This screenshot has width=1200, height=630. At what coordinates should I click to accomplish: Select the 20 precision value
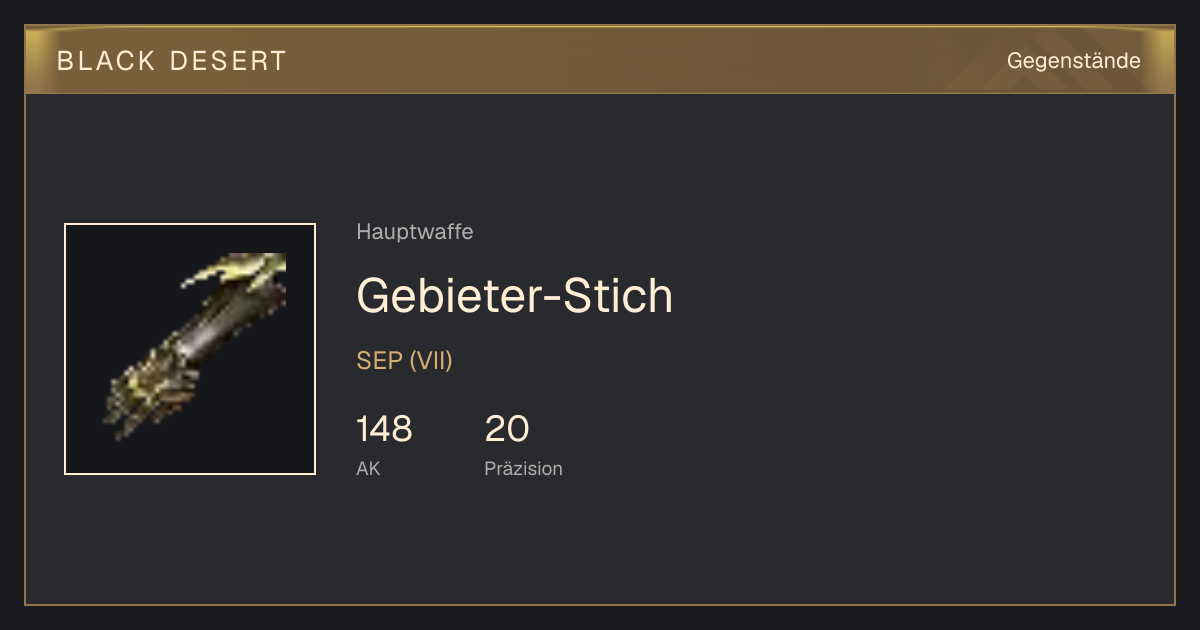pyautogui.click(x=507, y=429)
